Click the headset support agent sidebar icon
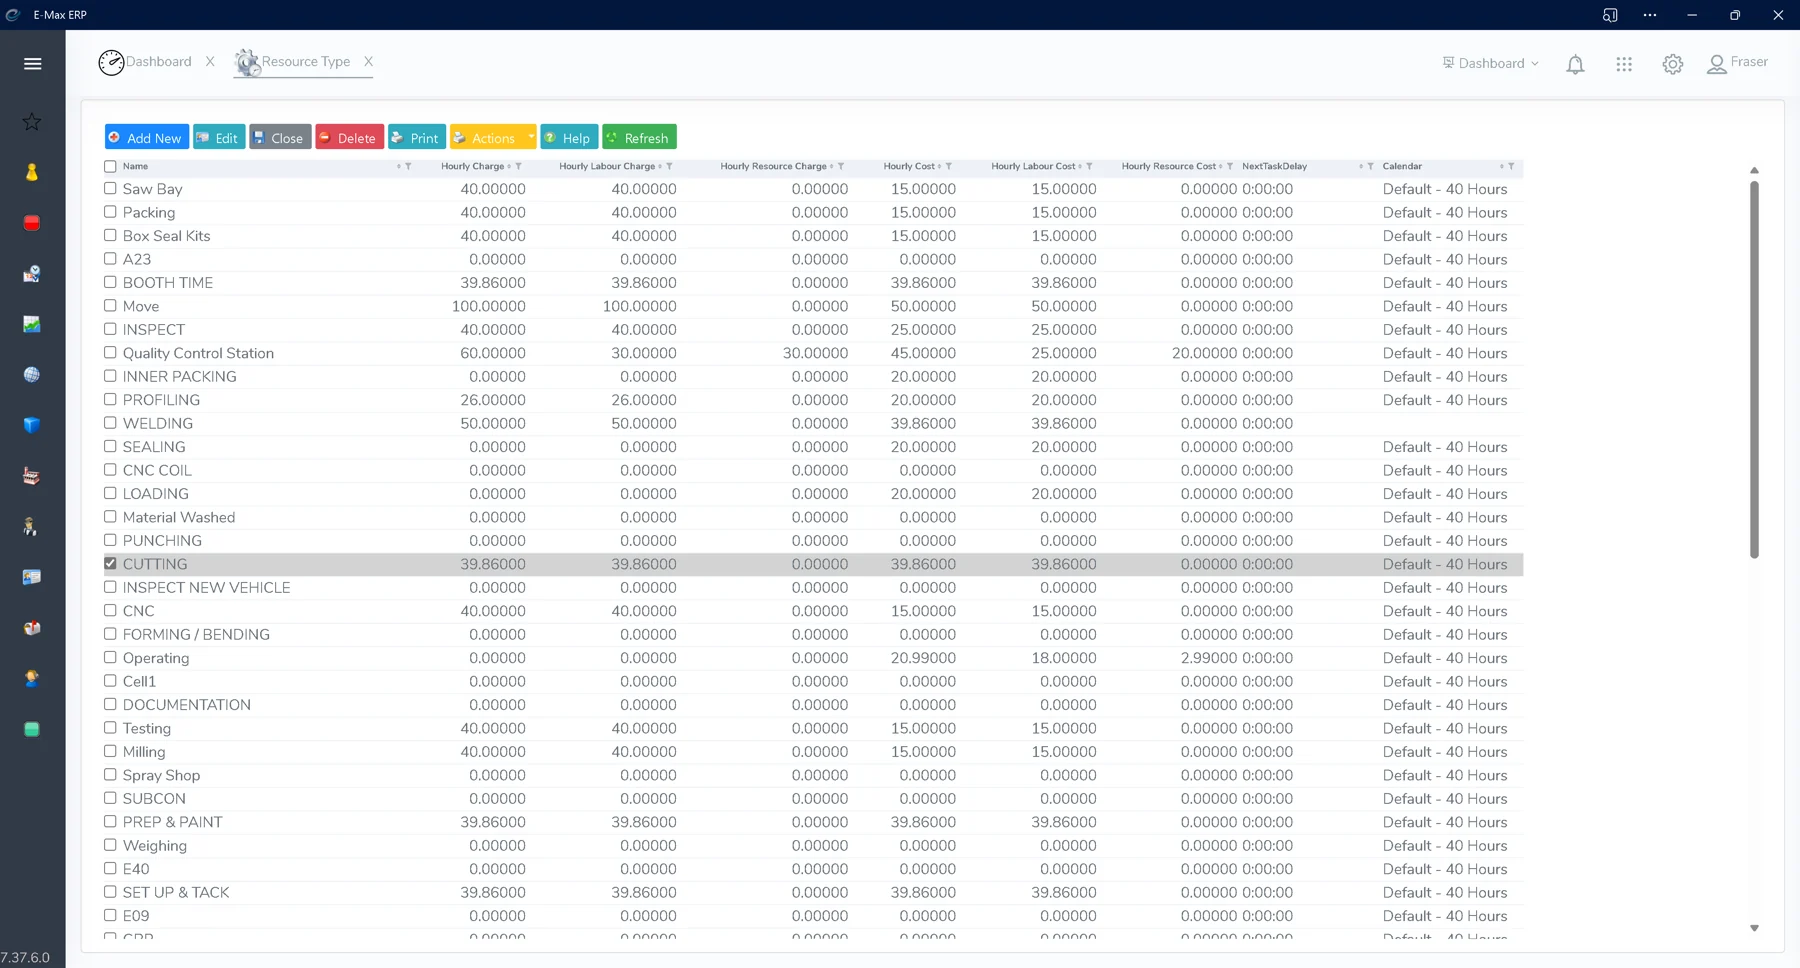 [x=32, y=678]
